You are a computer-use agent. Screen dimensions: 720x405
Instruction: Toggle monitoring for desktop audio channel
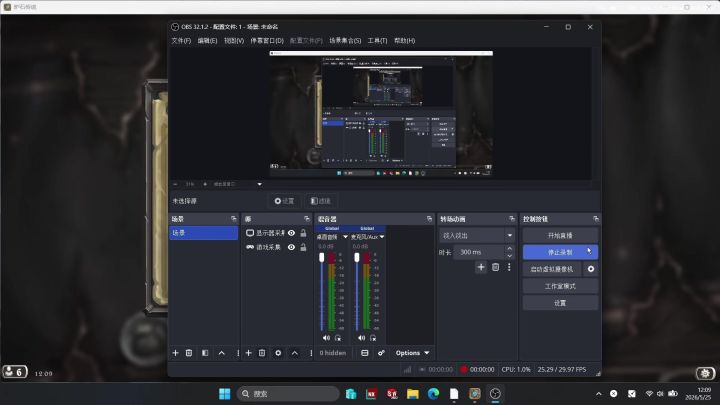(338, 338)
